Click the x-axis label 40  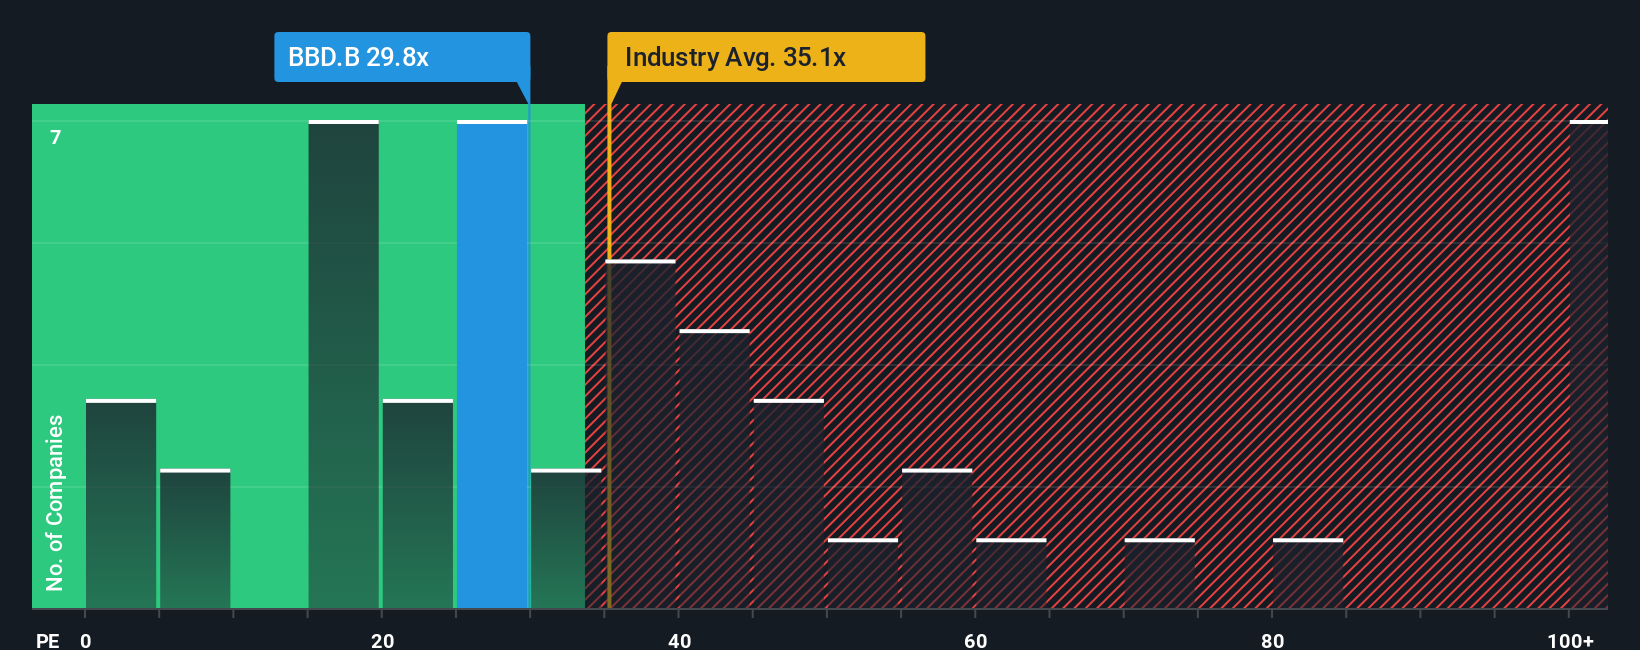[679, 640]
